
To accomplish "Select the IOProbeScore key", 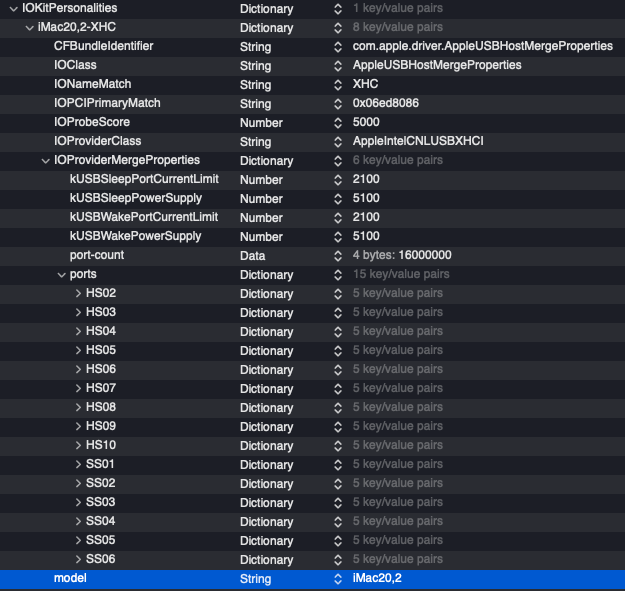I will (x=92, y=122).
